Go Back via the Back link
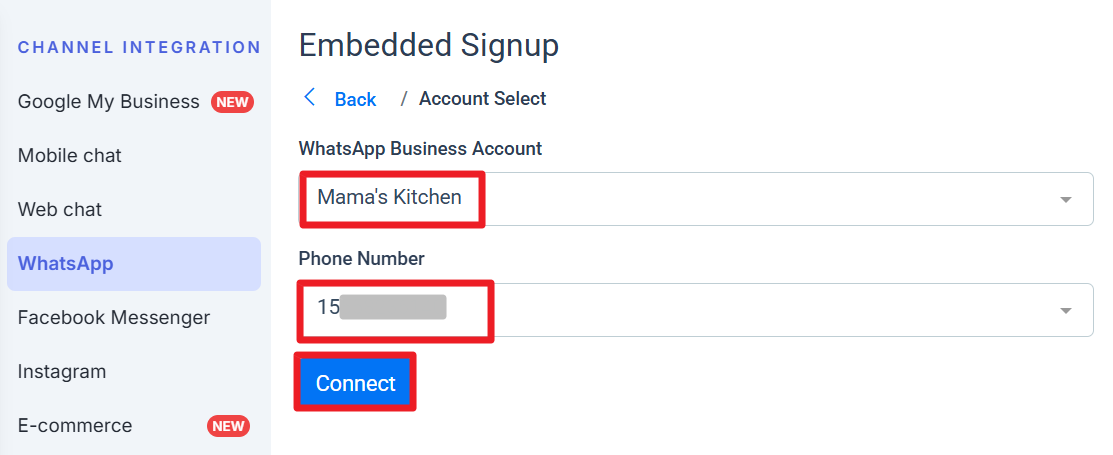The image size is (1113, 455). point(355,99)
